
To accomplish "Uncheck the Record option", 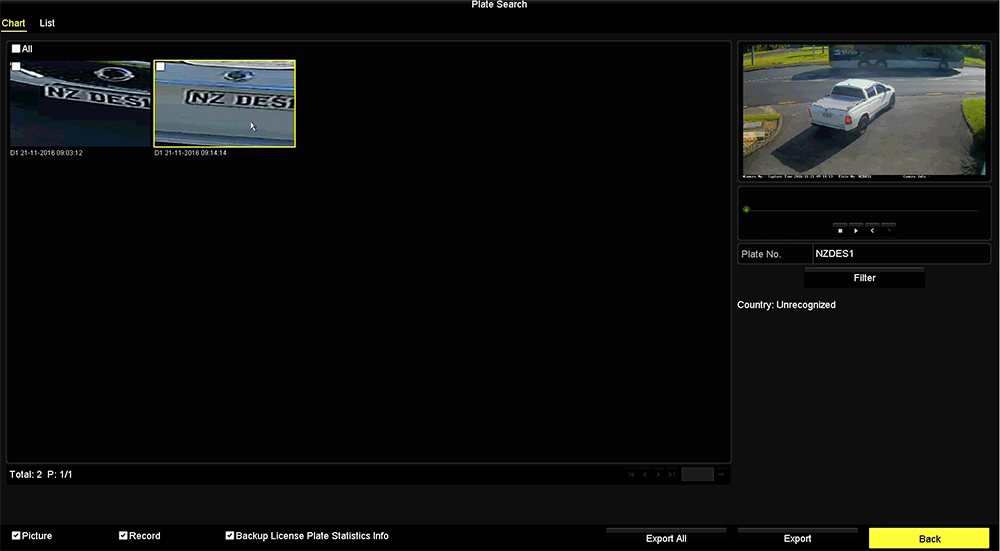I will point(123,536).
